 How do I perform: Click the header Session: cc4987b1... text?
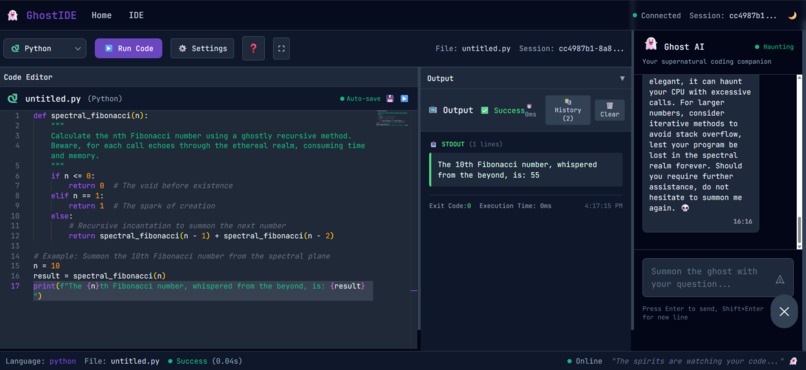tap(733, 15)
